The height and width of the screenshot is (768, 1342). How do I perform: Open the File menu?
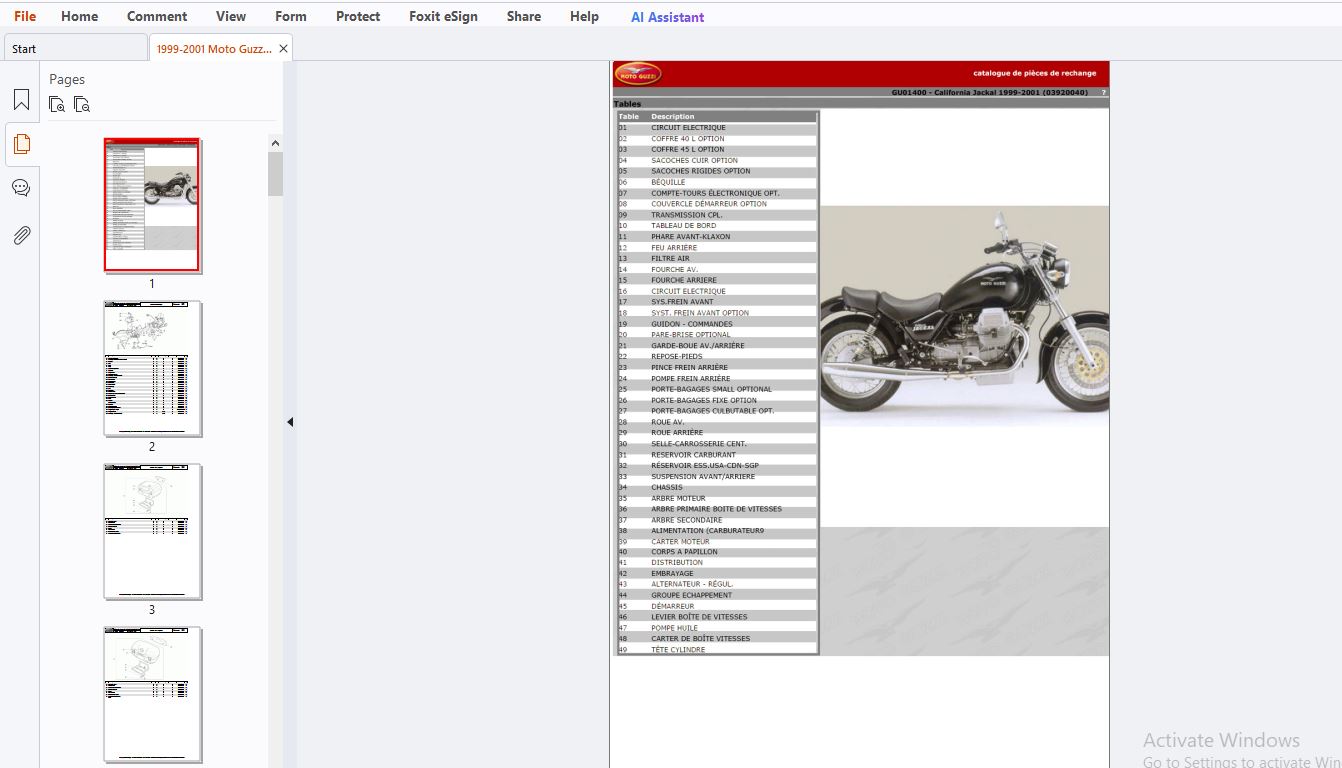(25, 16)
